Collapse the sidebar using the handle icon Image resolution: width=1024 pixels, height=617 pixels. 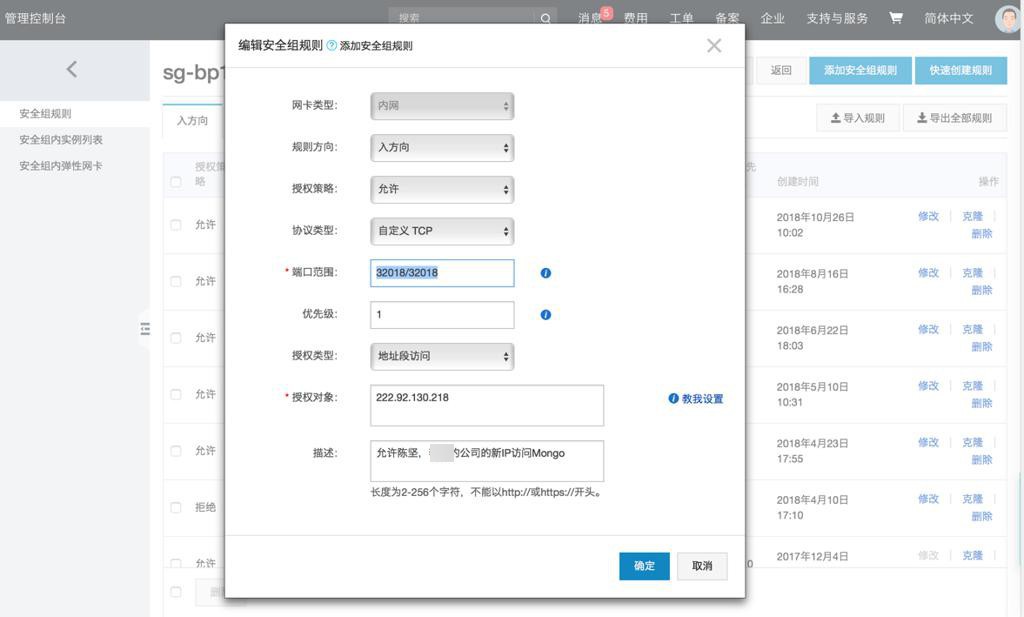145,329
